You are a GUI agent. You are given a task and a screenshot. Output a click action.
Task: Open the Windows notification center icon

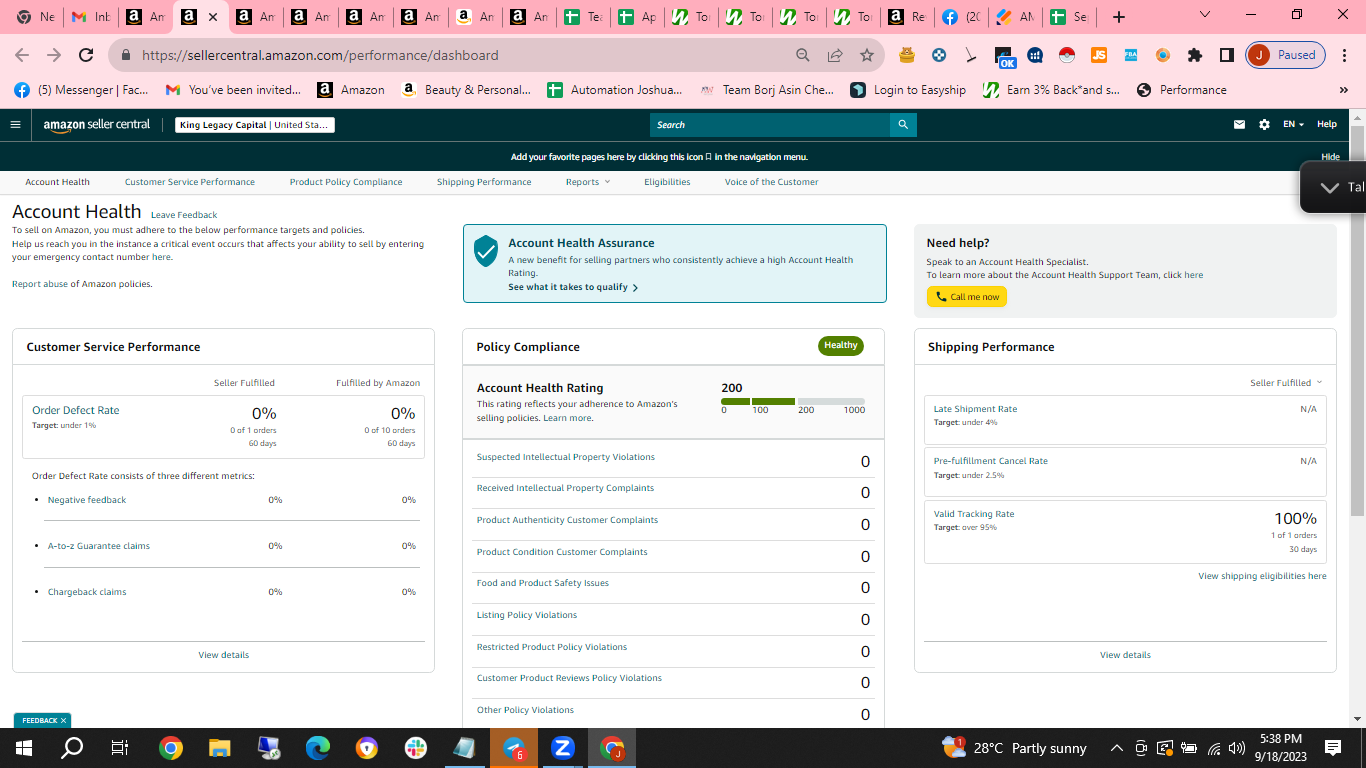click(x=1333, y=748)
